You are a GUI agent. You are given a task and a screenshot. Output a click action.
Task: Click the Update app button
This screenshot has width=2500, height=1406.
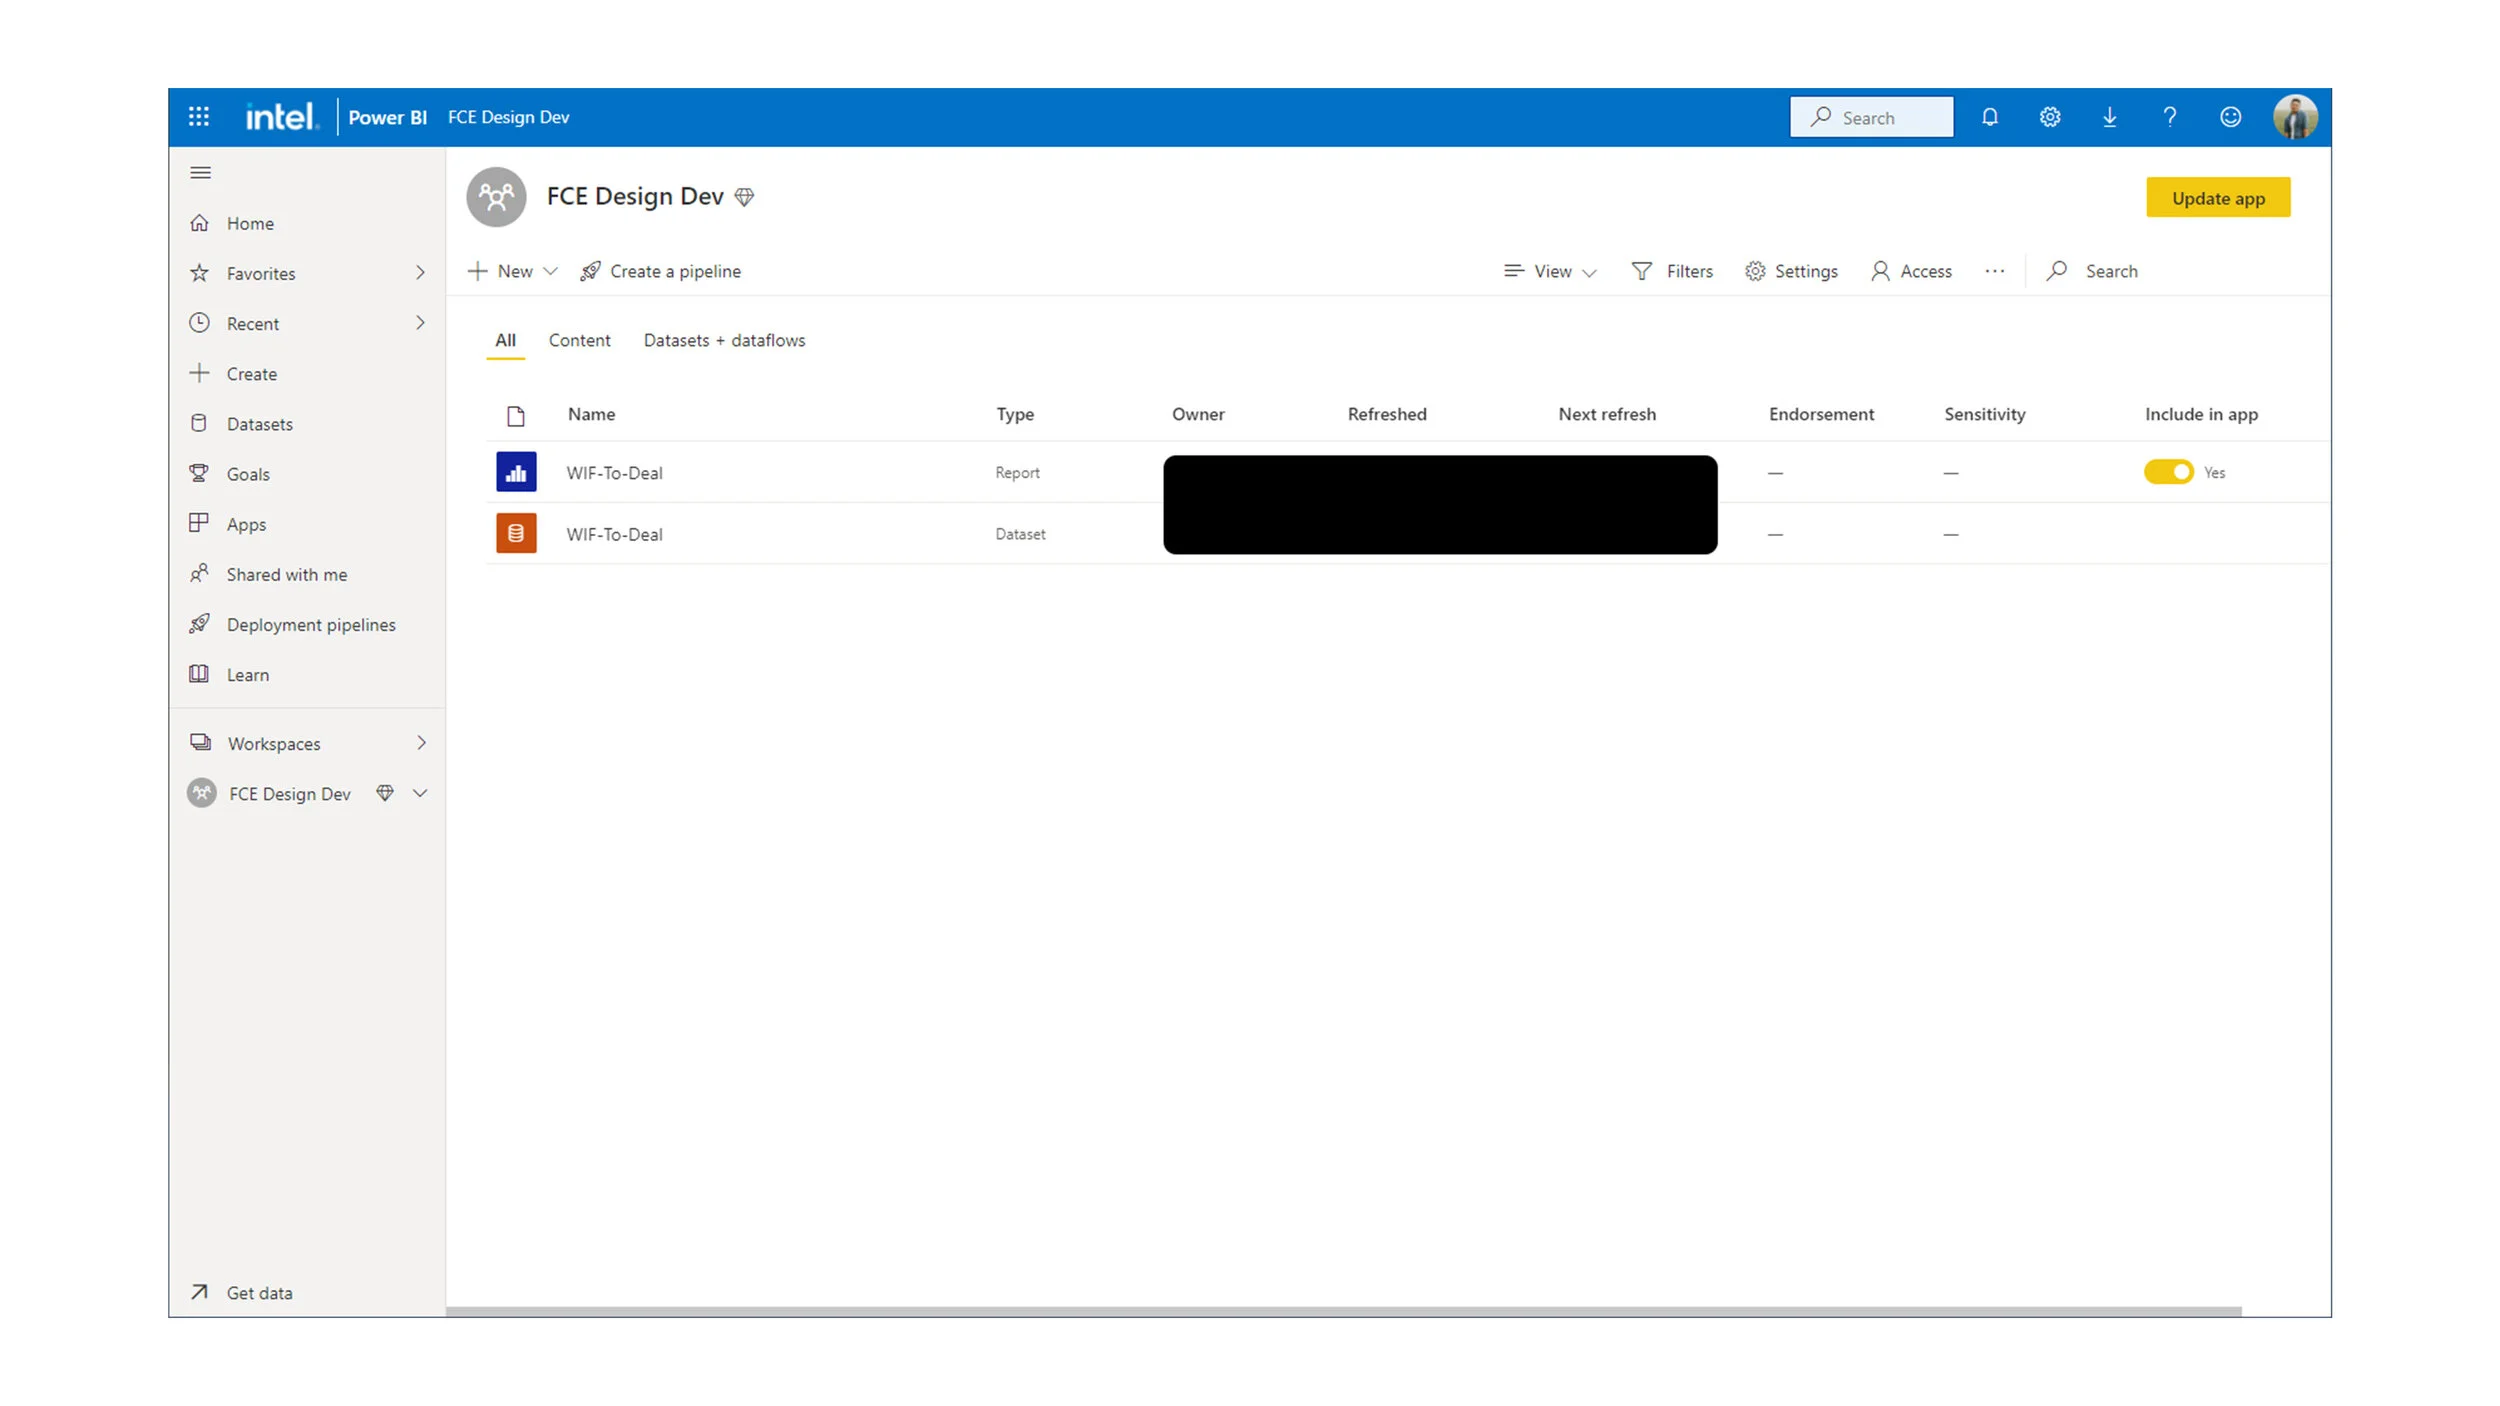coord(2218,197)
